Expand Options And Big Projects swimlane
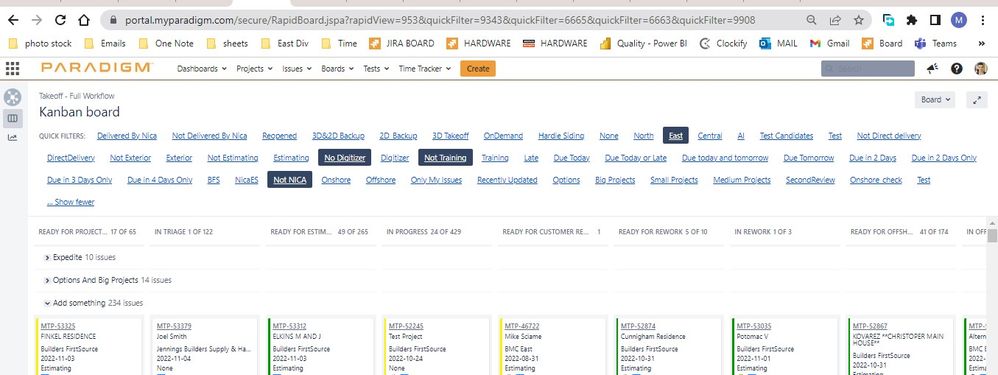 coord(48,280)
